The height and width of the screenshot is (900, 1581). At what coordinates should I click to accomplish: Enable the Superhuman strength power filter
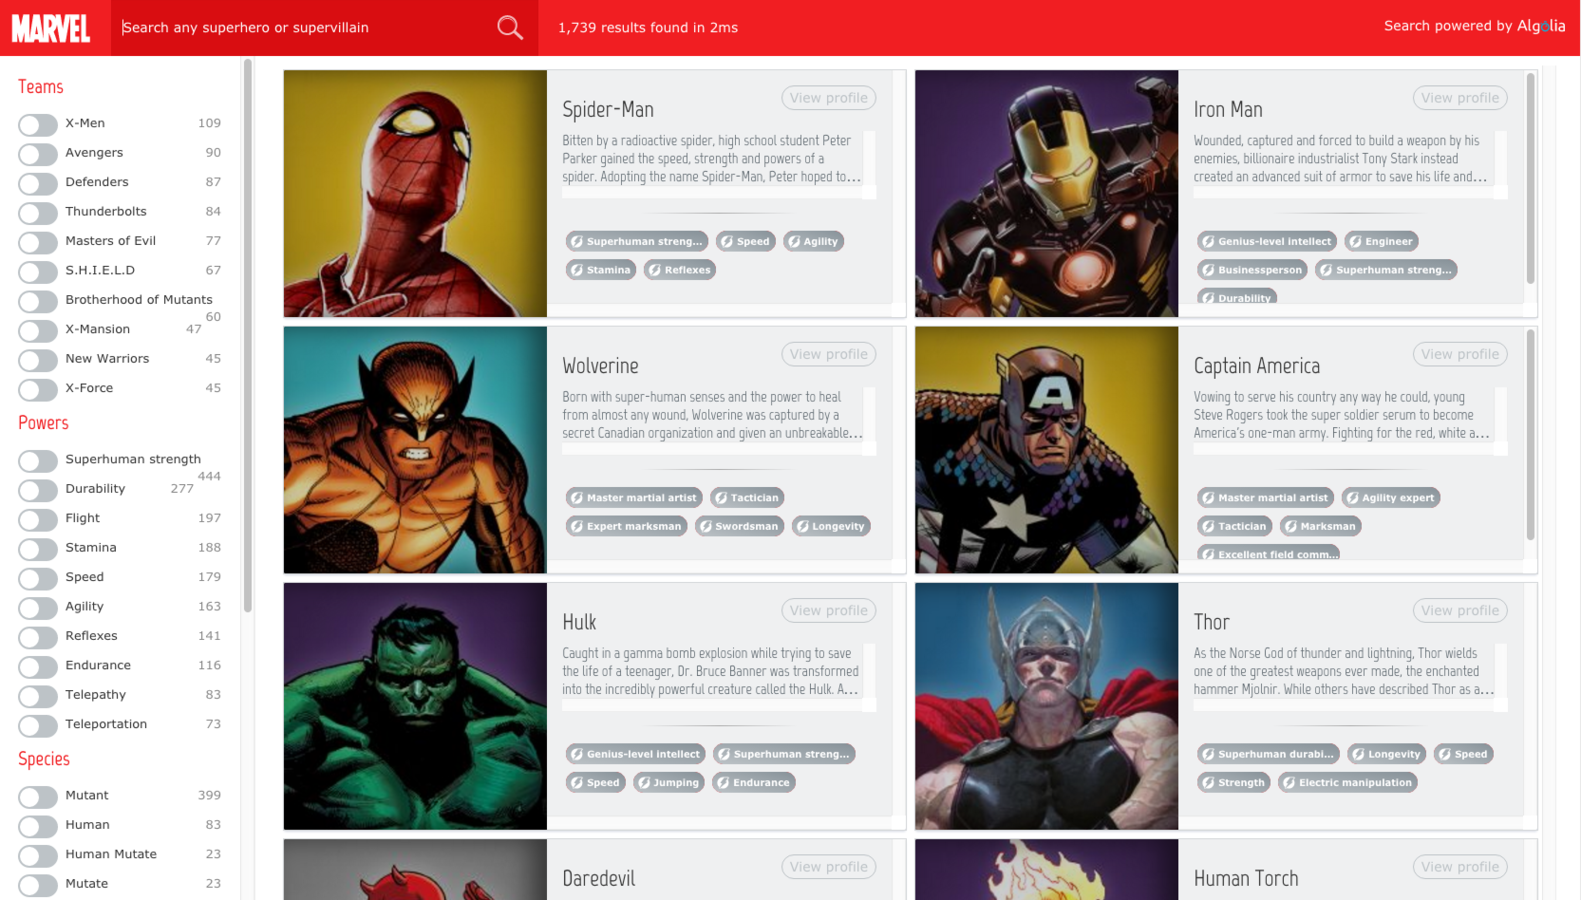click(38, 461)
